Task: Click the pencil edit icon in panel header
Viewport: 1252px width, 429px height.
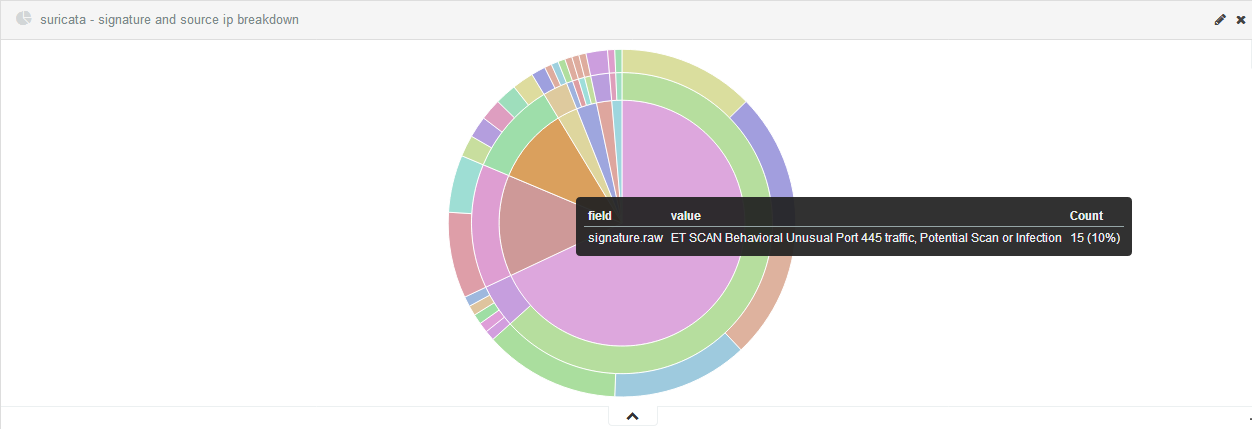Action: point(1220,20)
